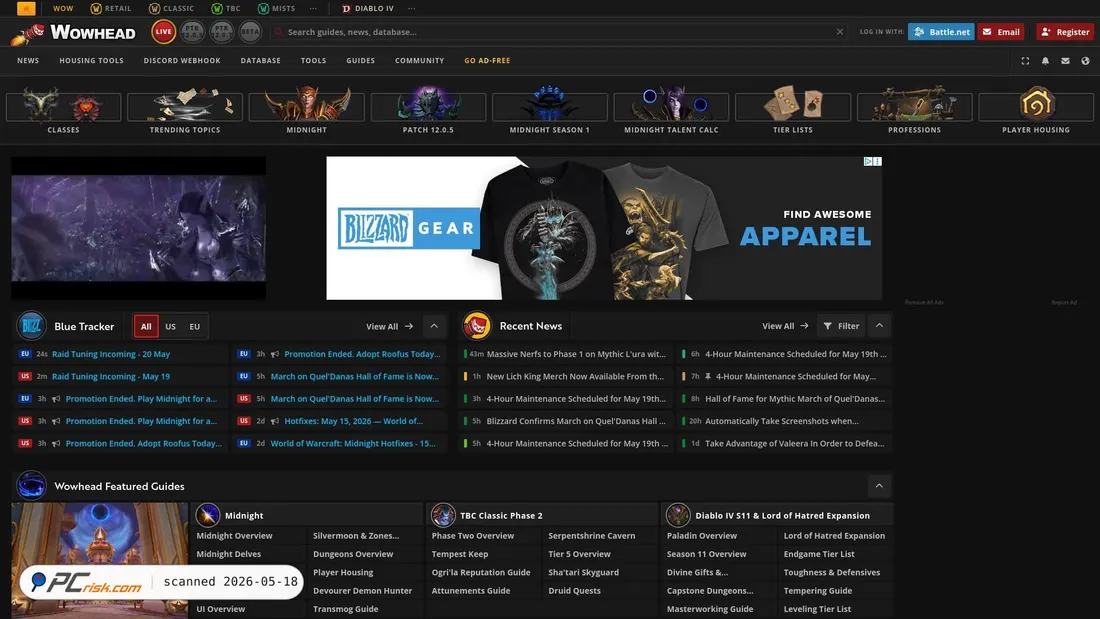Log in with Email
The width and height of the screenshot is (1100, 619).
point(1001,32)
